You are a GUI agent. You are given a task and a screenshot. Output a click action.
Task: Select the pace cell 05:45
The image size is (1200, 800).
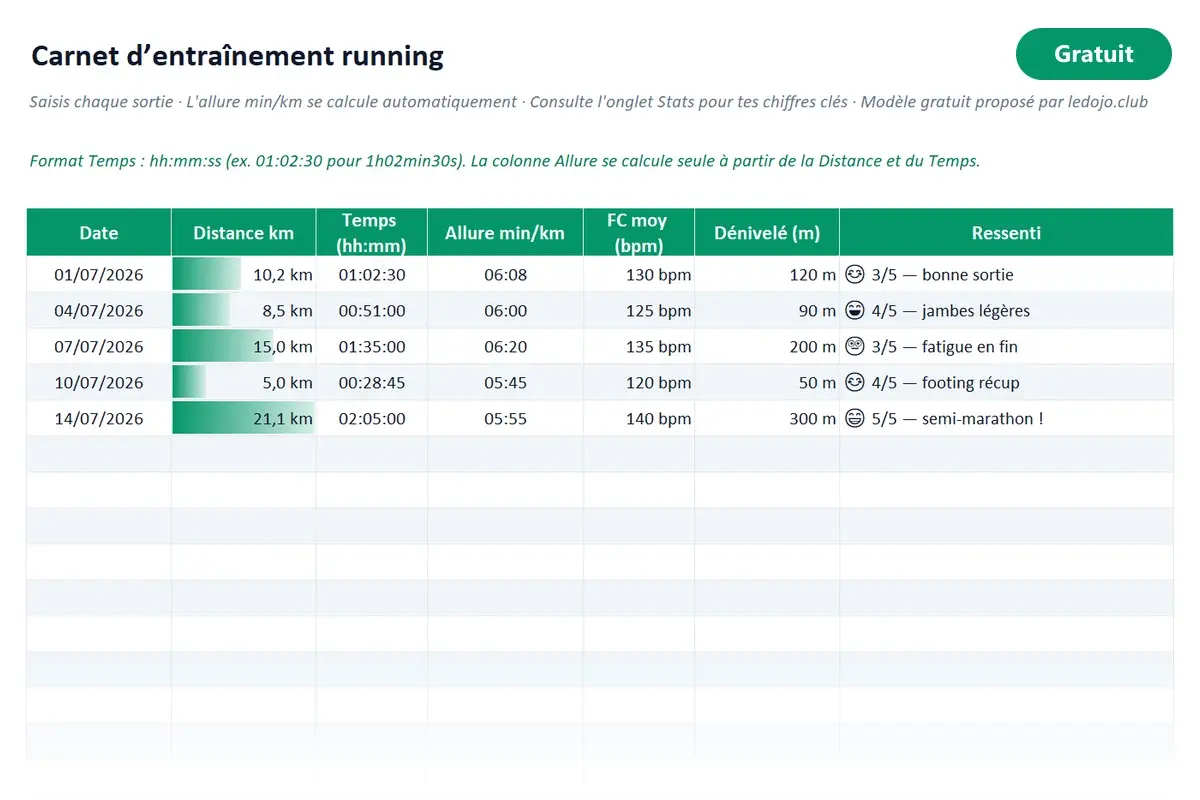tap(505, 383)
